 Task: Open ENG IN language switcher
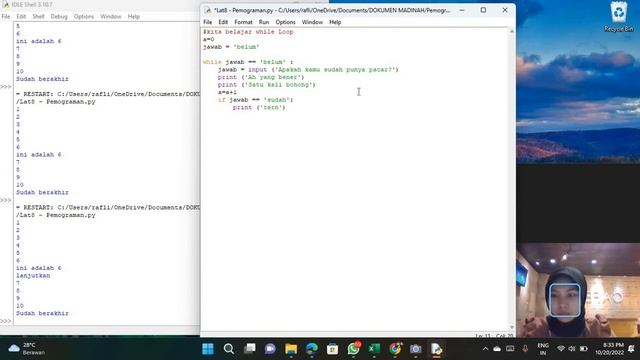tap(543, 349)
